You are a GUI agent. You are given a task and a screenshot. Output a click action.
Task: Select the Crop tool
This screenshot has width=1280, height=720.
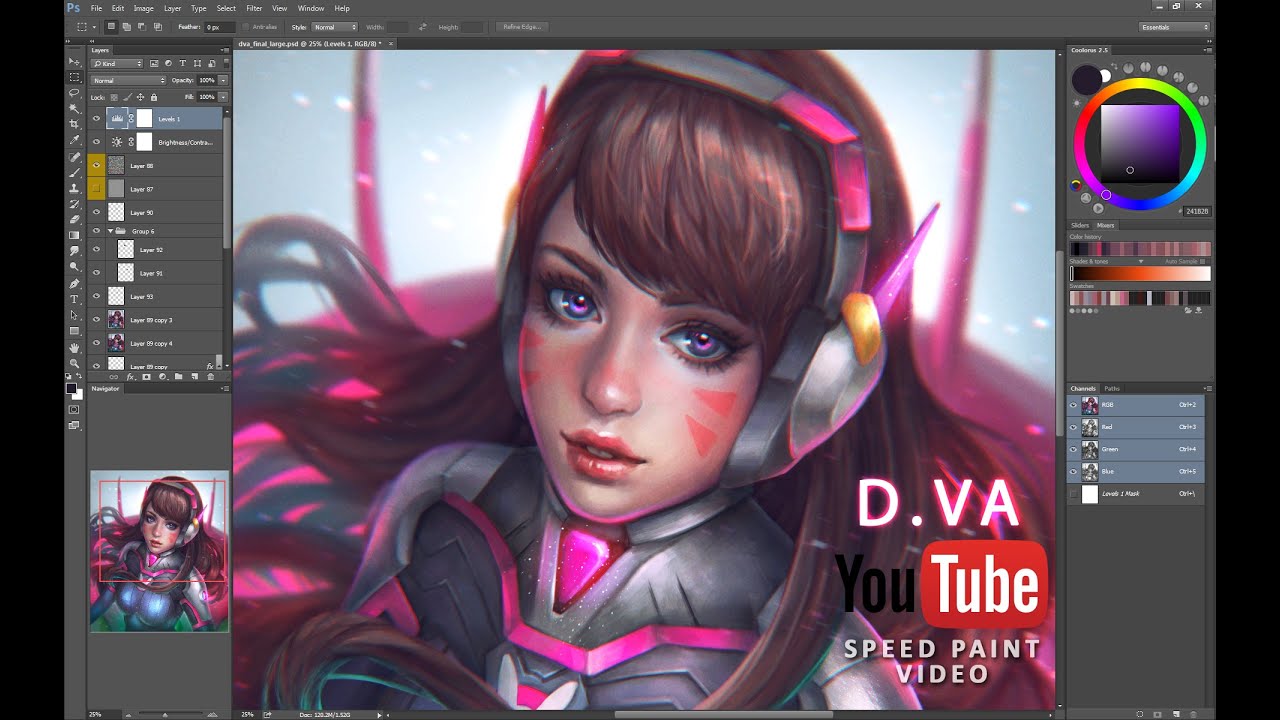(74, 124)
